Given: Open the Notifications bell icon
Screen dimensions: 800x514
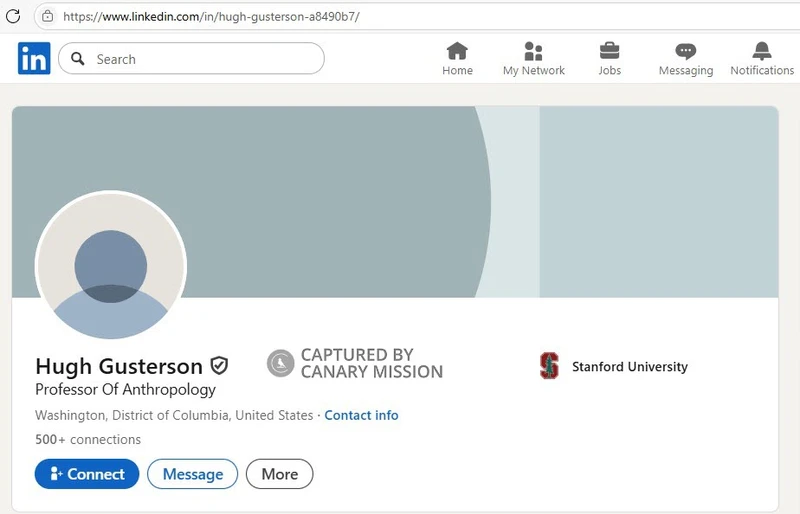Looking at the screenshot, I should (x=761, y=51).
